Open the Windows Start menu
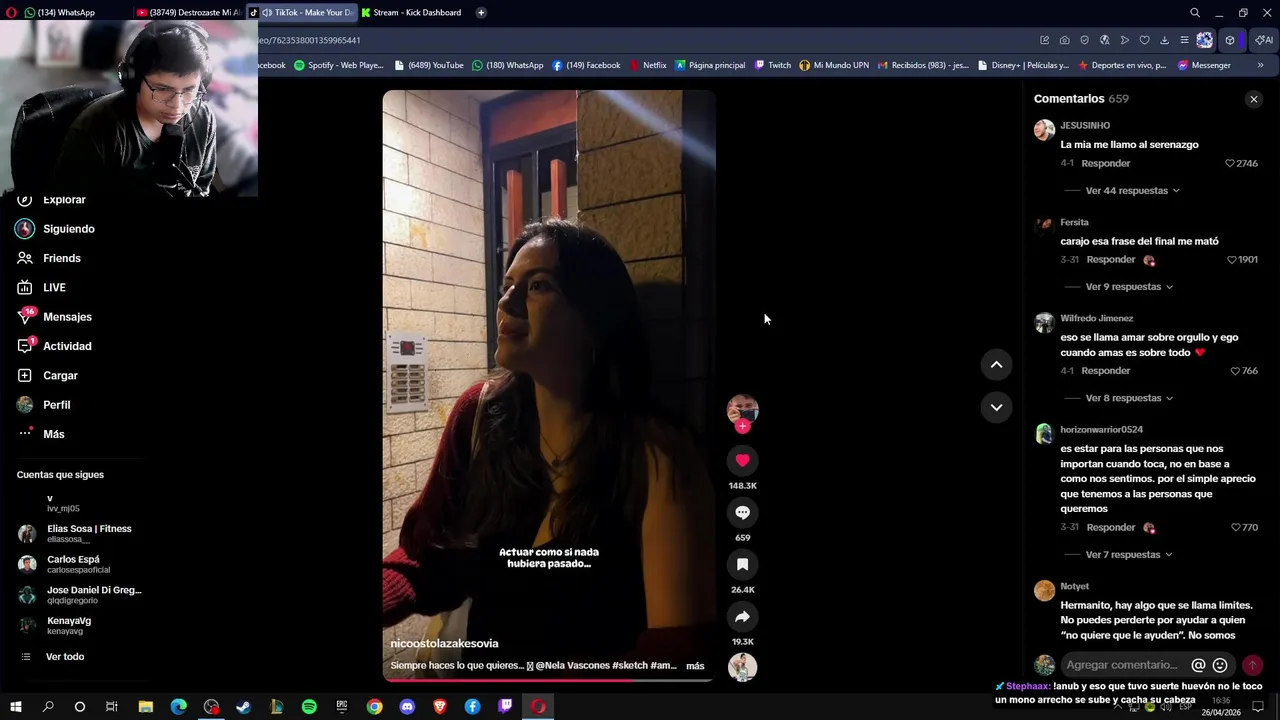 coord(15,707)
